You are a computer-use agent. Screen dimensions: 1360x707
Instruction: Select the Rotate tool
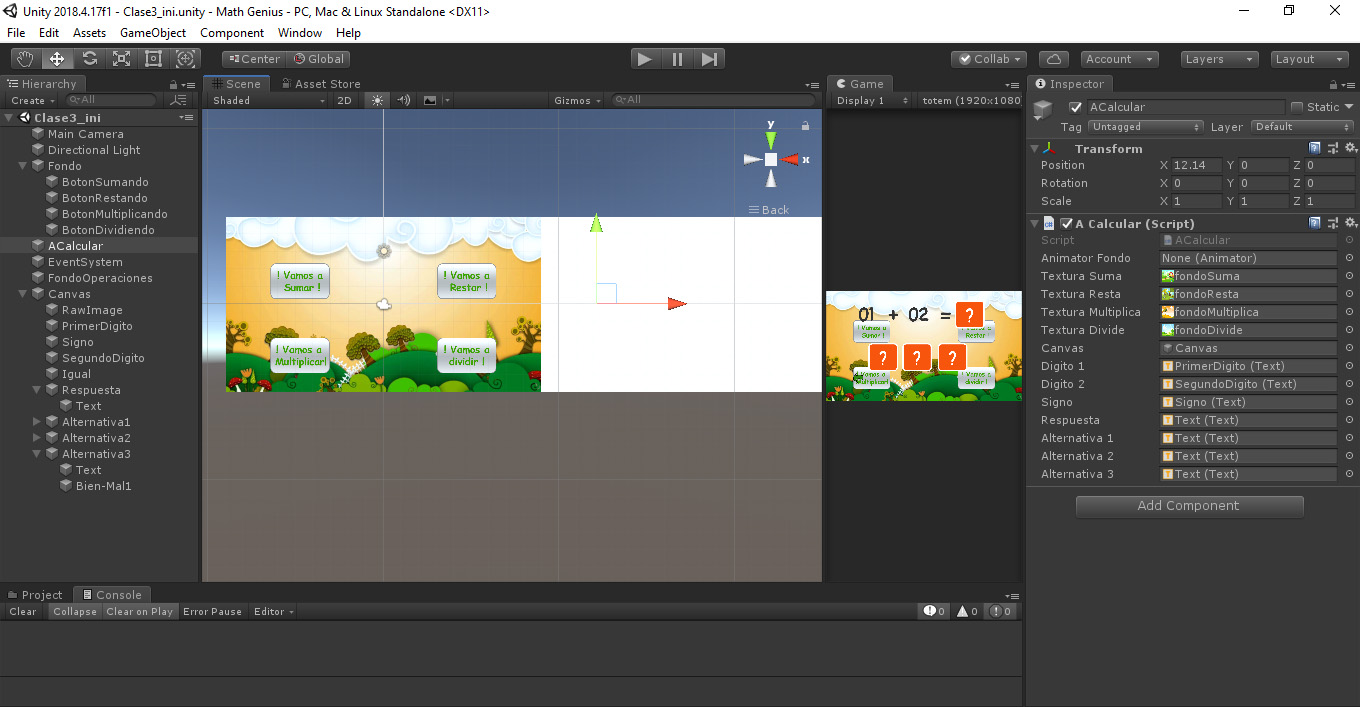(x=90, y=59)
